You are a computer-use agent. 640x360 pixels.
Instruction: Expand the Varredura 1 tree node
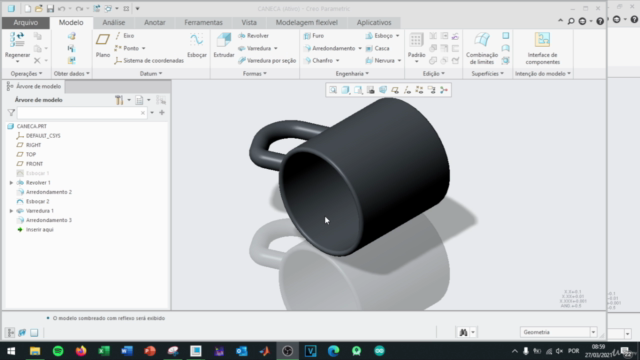point(11,211)
